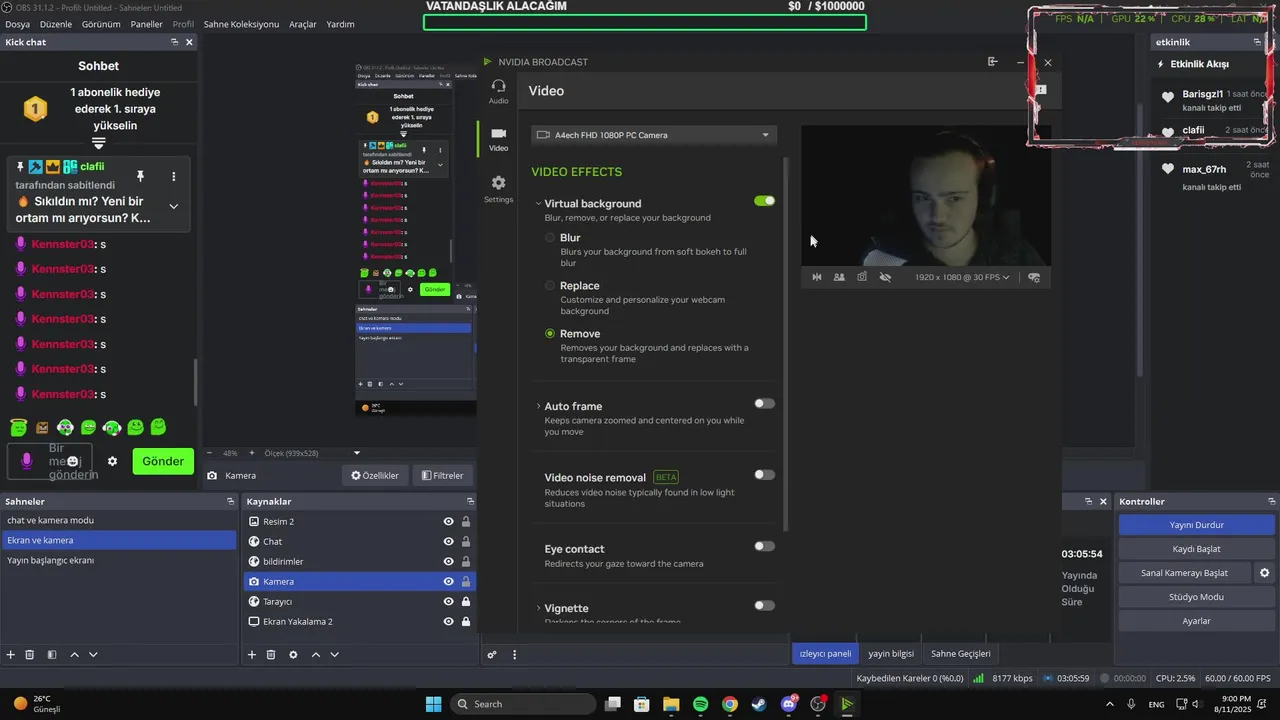Viewport: 1280px width, 720px height.
Task: Take a camera snapshot of the preview
Action: [862, 277]
